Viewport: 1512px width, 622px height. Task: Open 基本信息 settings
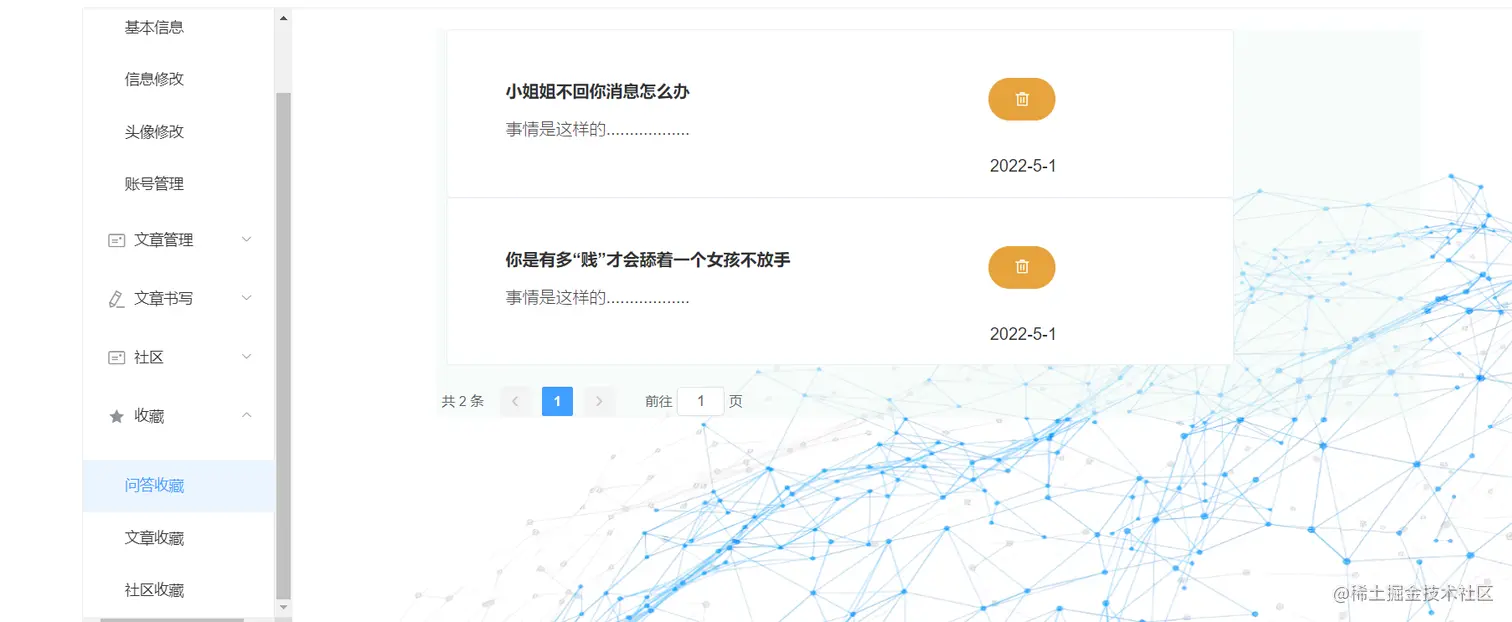(153, 27)
